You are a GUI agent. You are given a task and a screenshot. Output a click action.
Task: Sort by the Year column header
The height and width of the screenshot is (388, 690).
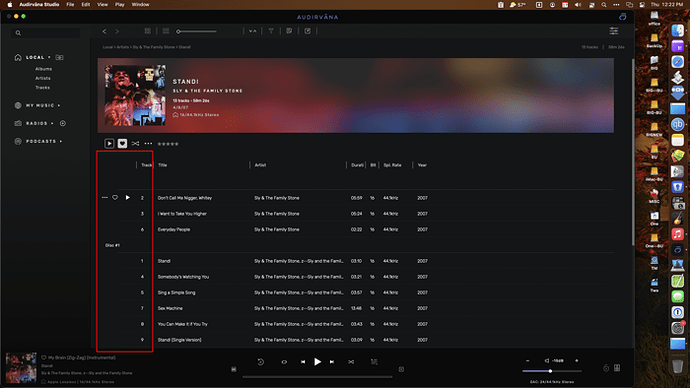click(422, 165)
